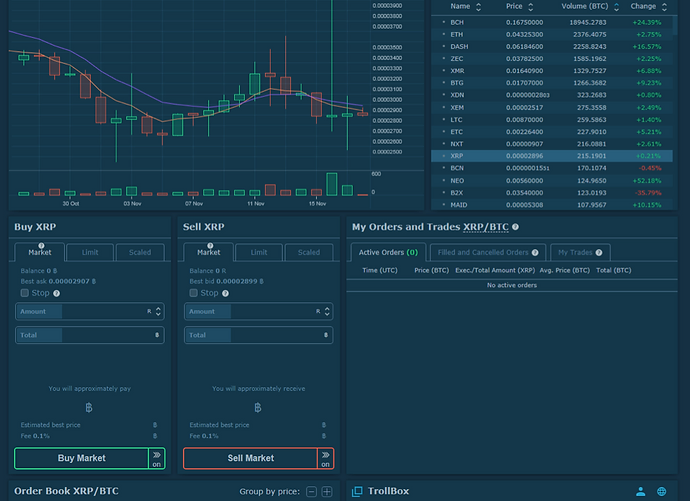Viewport: 690px width, 501px height.
Task: Select ETC row in market list
Action: click(552, 132)
